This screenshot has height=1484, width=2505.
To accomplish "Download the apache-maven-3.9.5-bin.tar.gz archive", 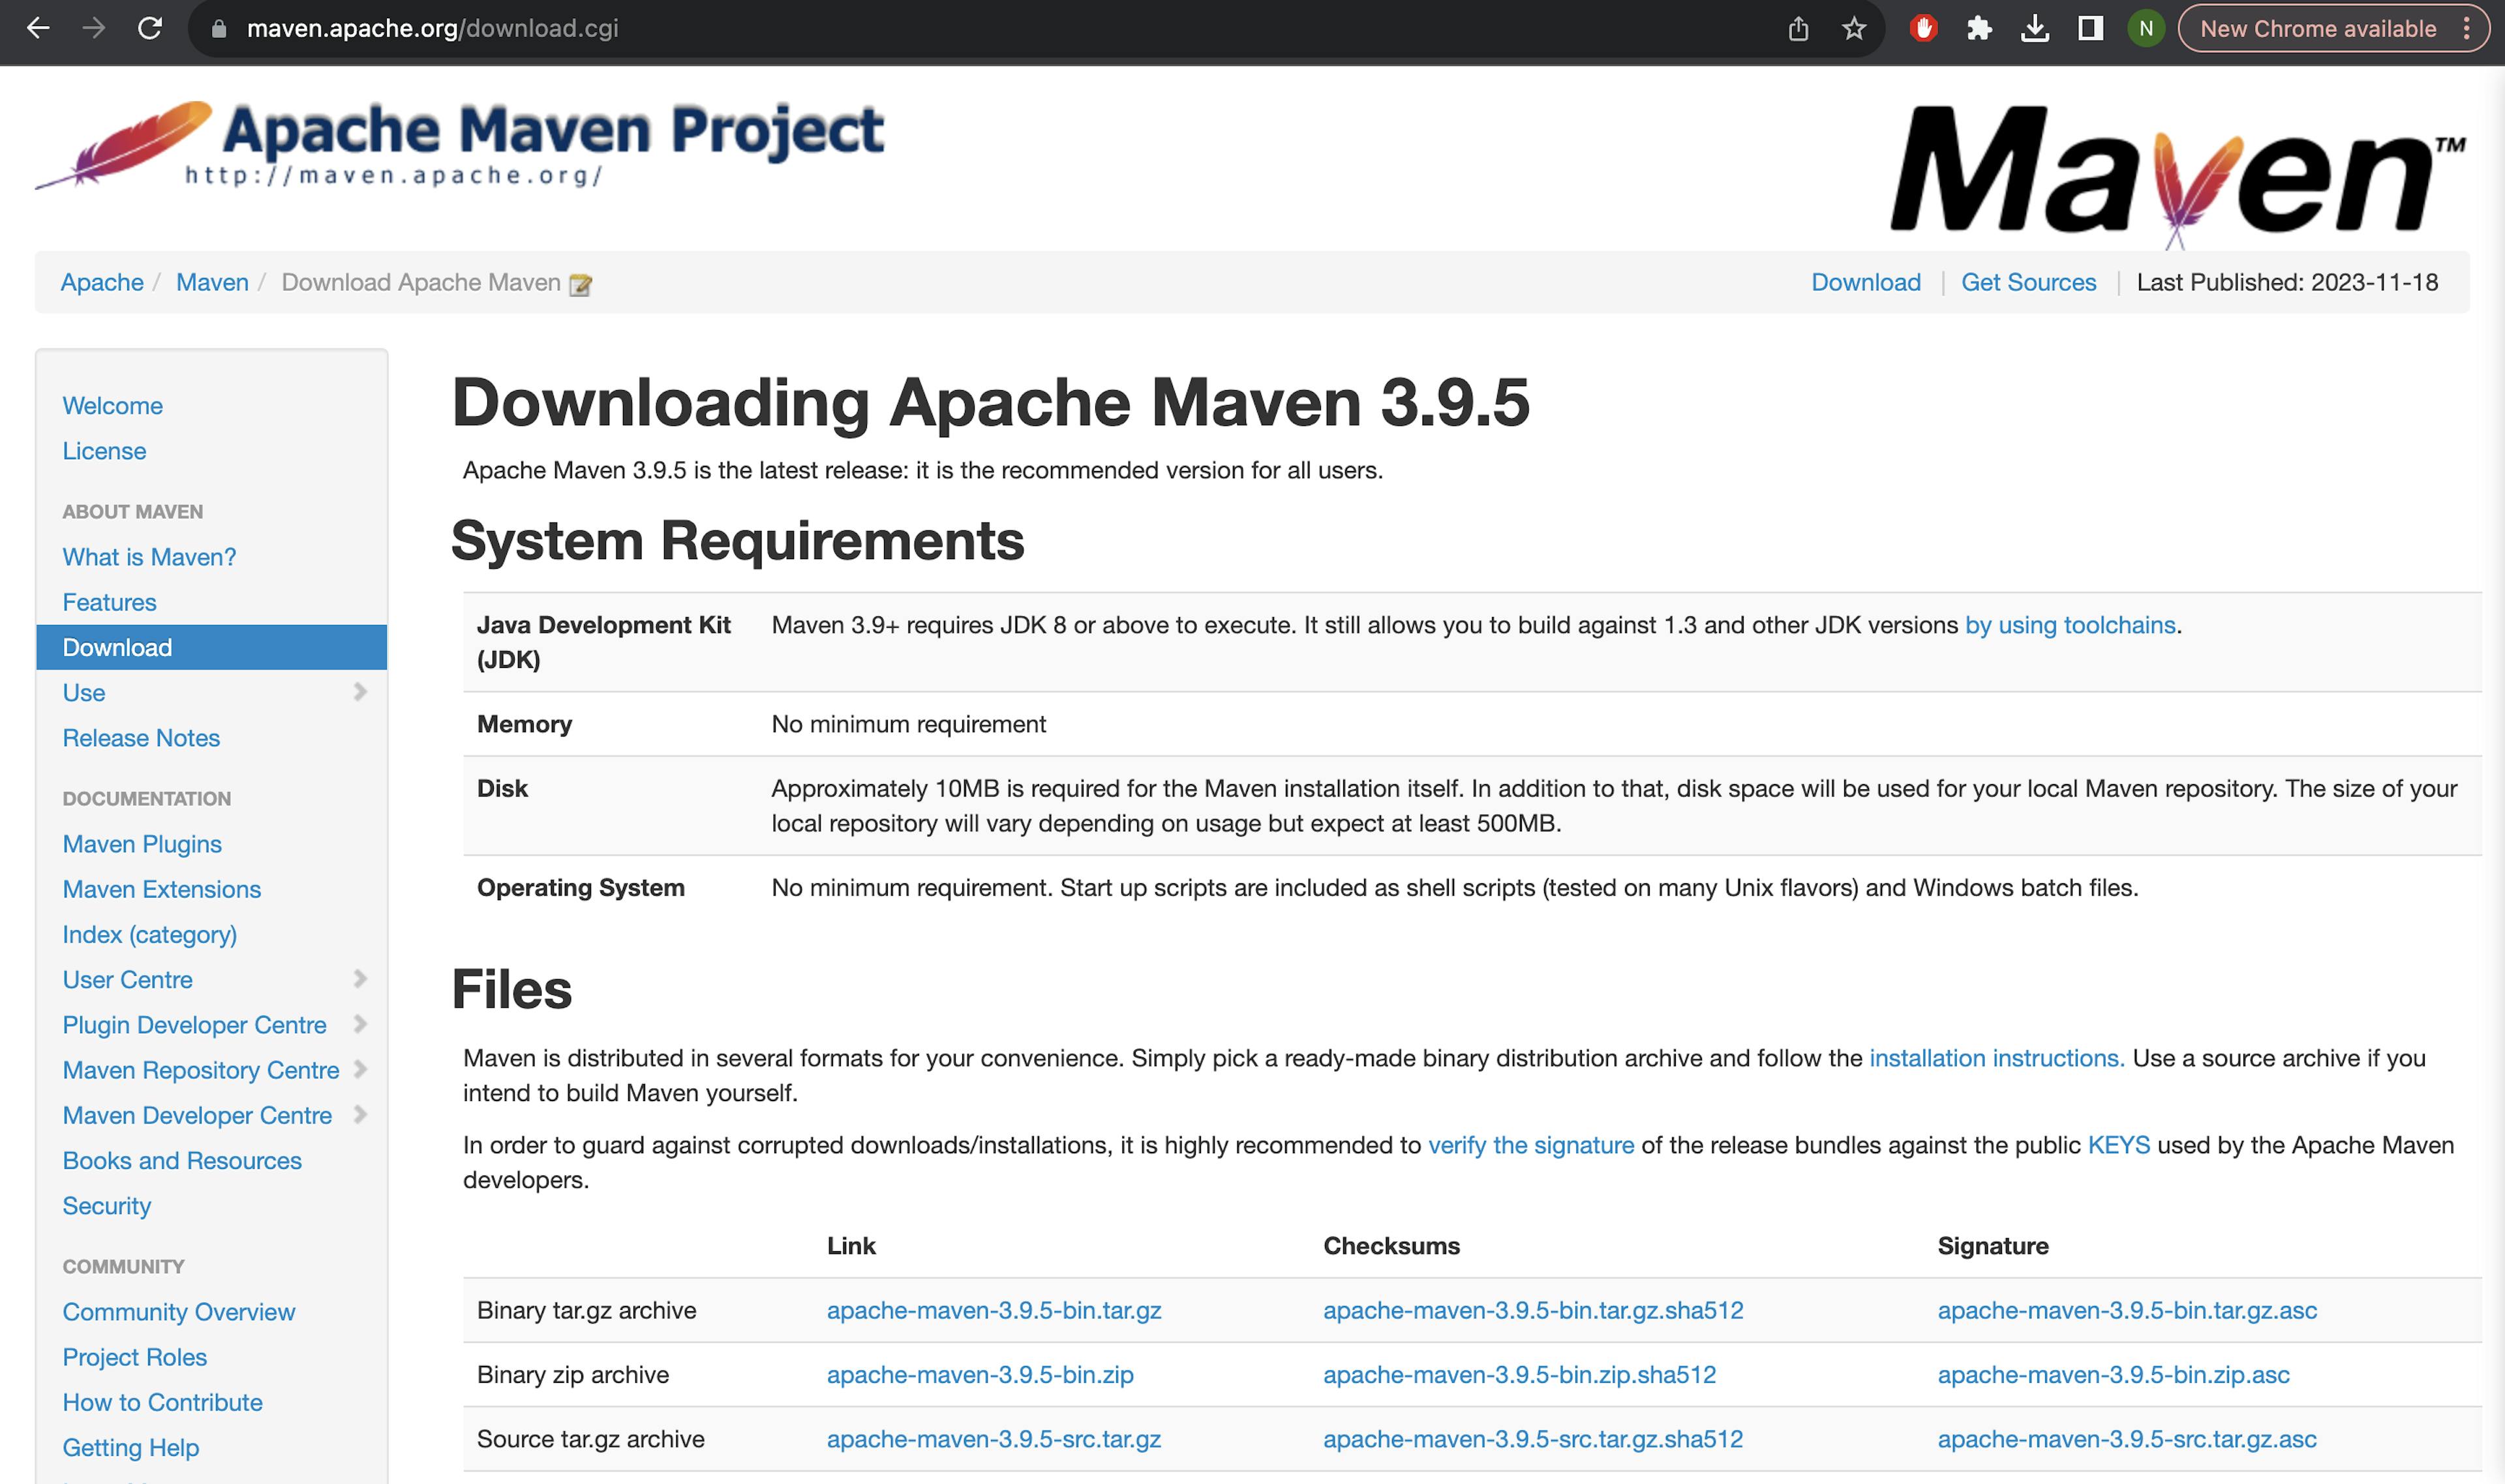I will [x=993, y=1310].
